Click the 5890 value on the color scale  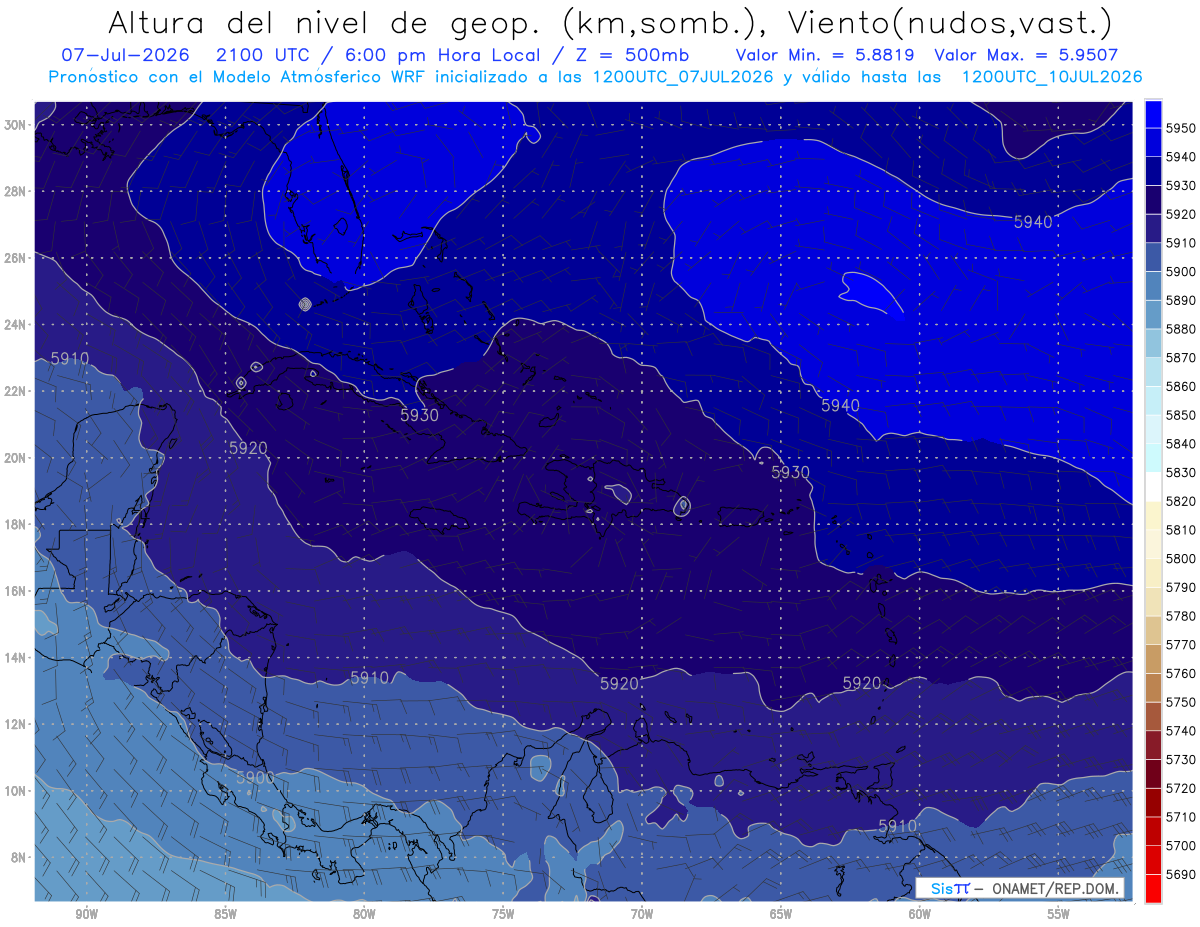[1181, 300]
